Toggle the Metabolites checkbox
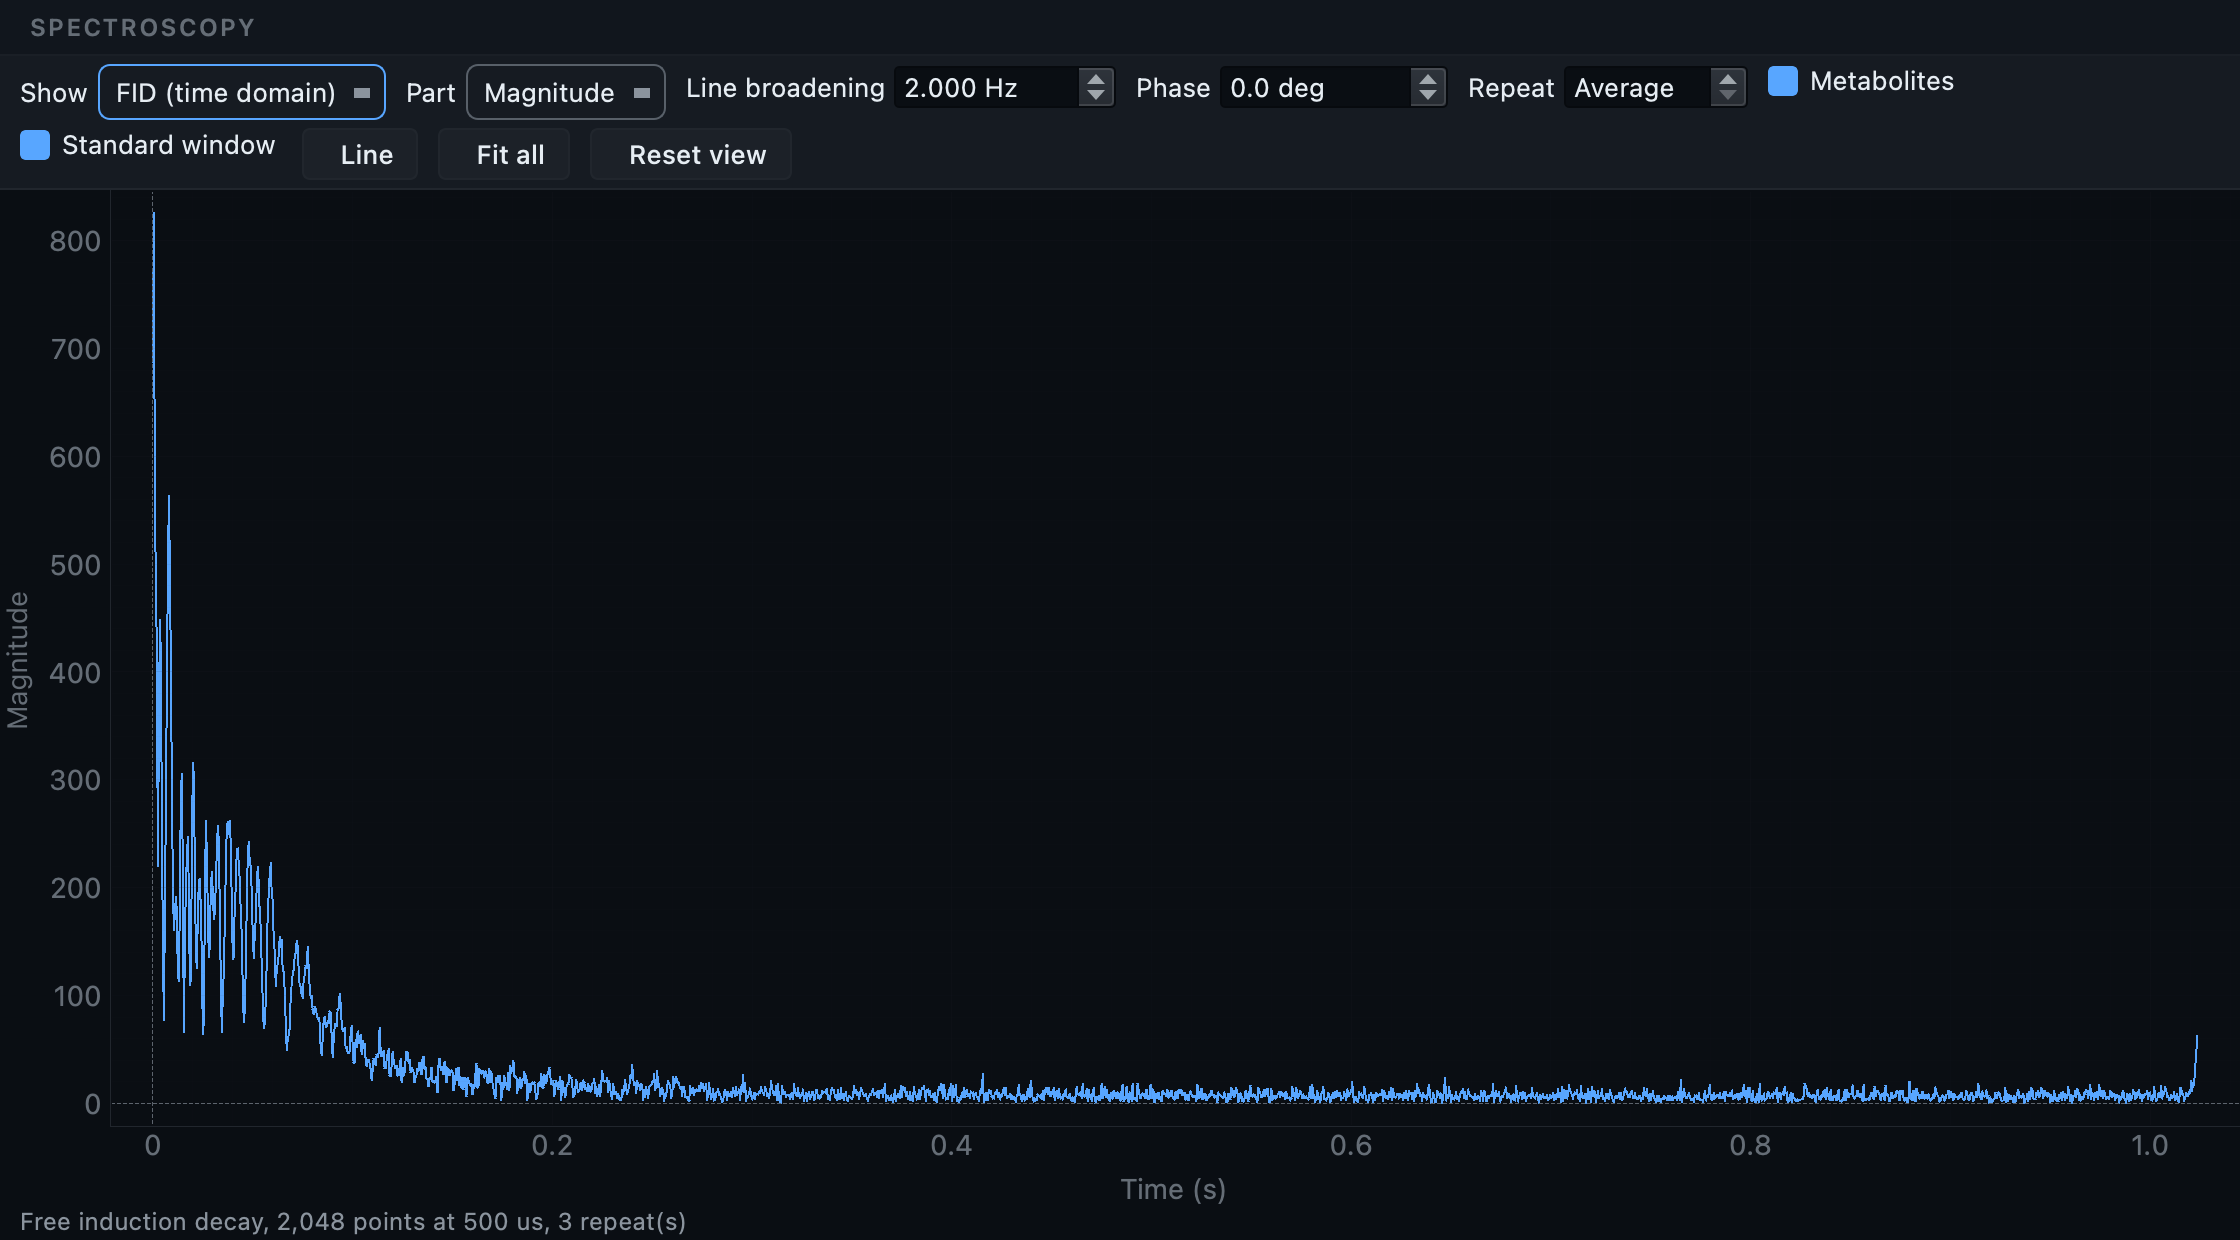This screenshot has height=1240, width=2240. coord(1783,81)
